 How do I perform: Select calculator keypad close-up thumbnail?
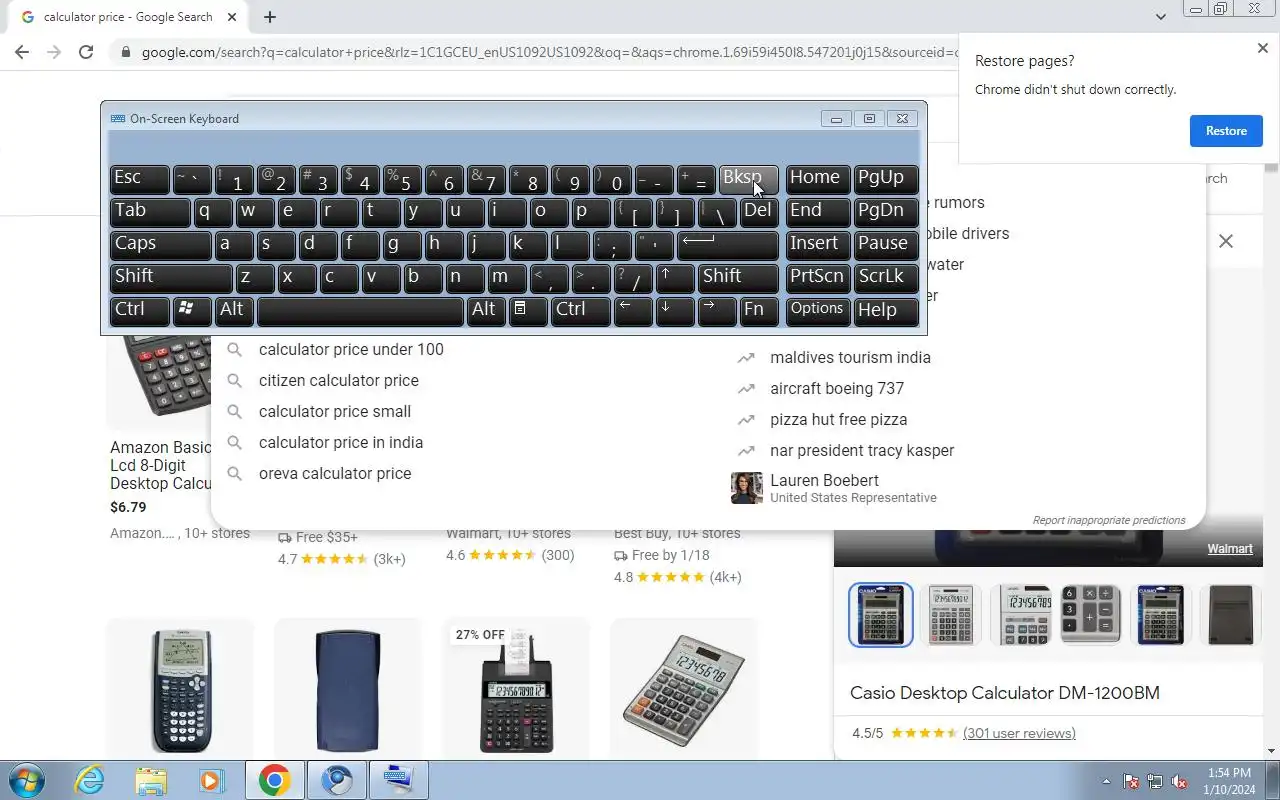pyautogui.click(x=1090, y=615)
